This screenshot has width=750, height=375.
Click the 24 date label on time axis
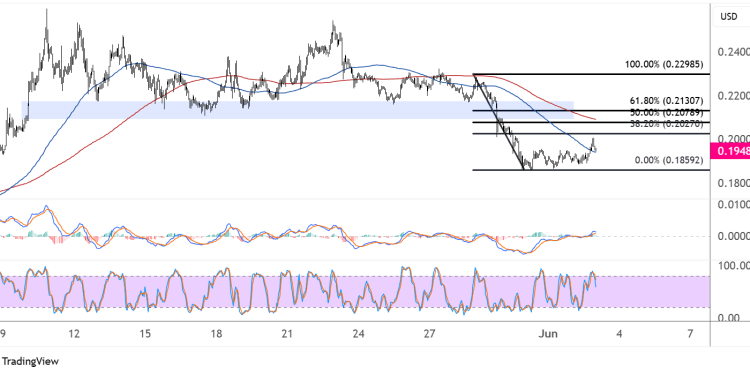pos(358,333)
